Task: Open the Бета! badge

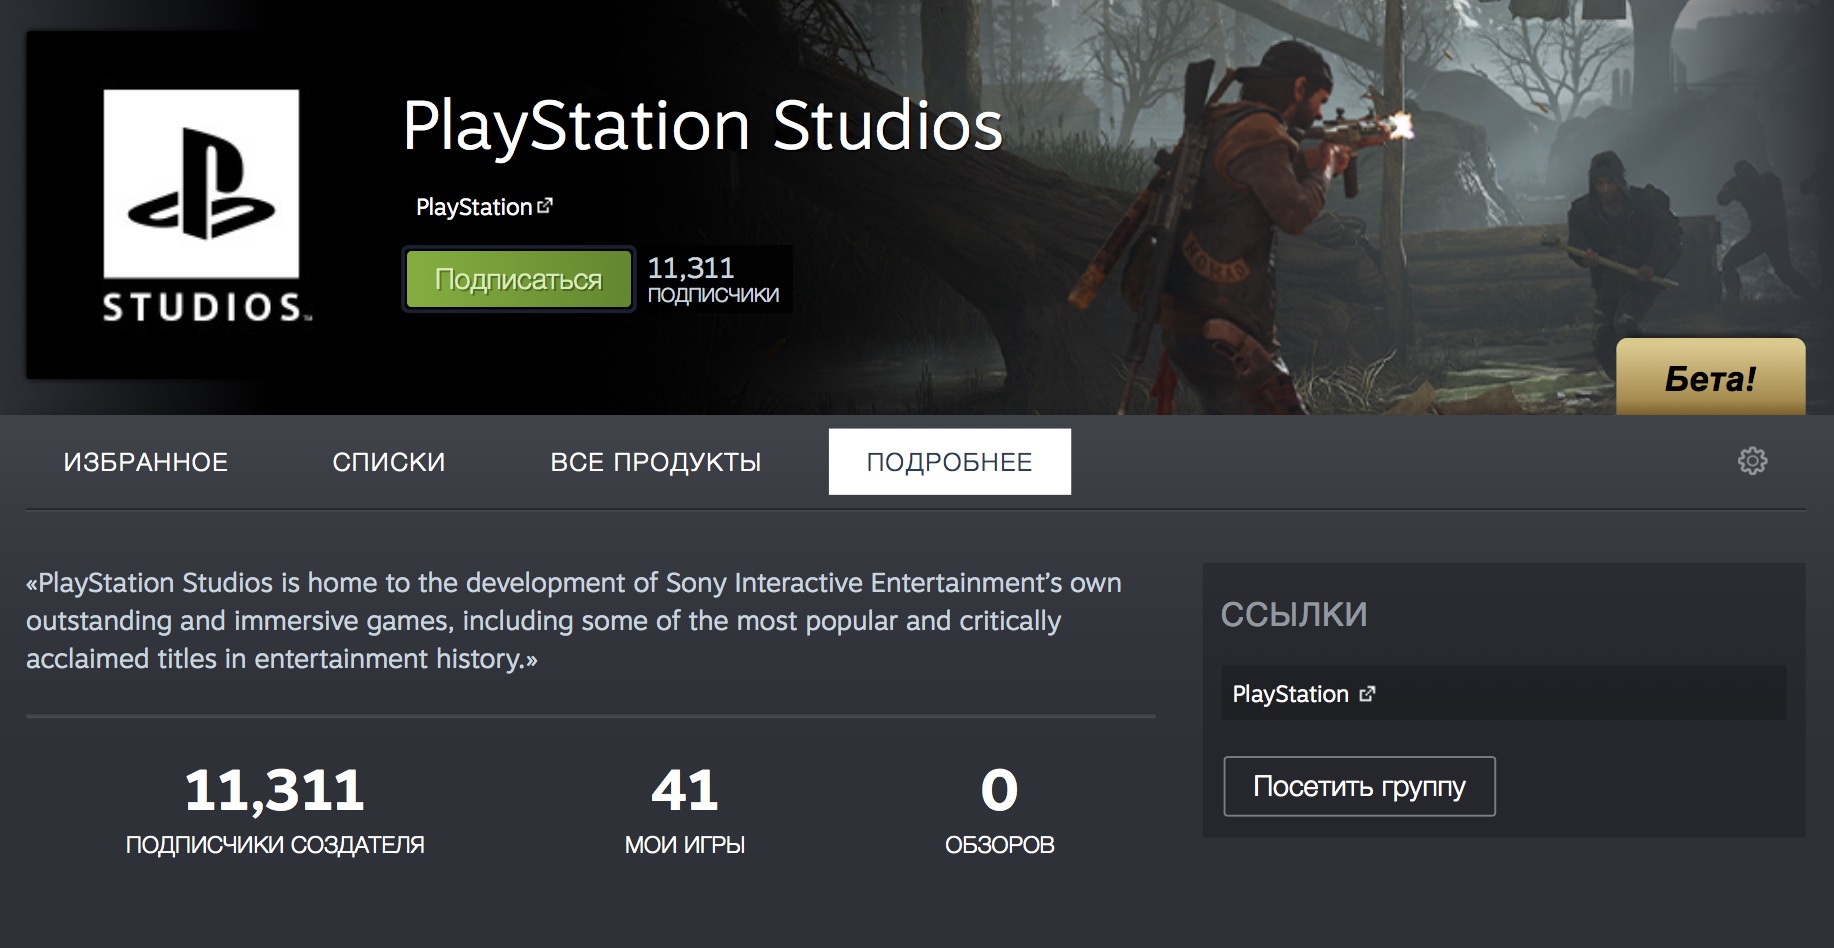Action: 1711,377
